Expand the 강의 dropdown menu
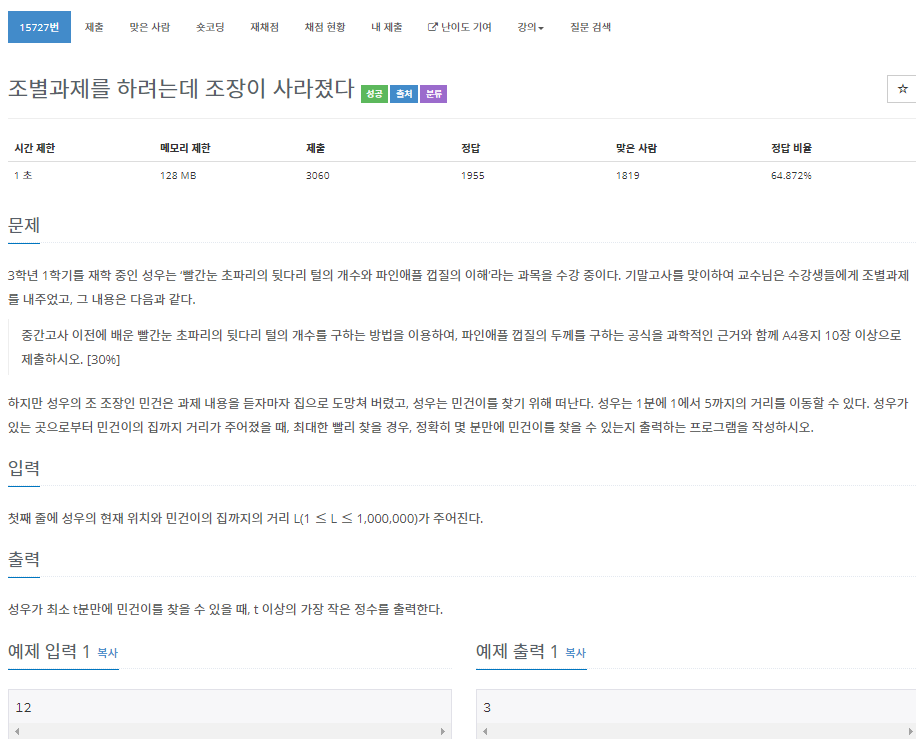The image size is (916, 739). pos(530,27)
